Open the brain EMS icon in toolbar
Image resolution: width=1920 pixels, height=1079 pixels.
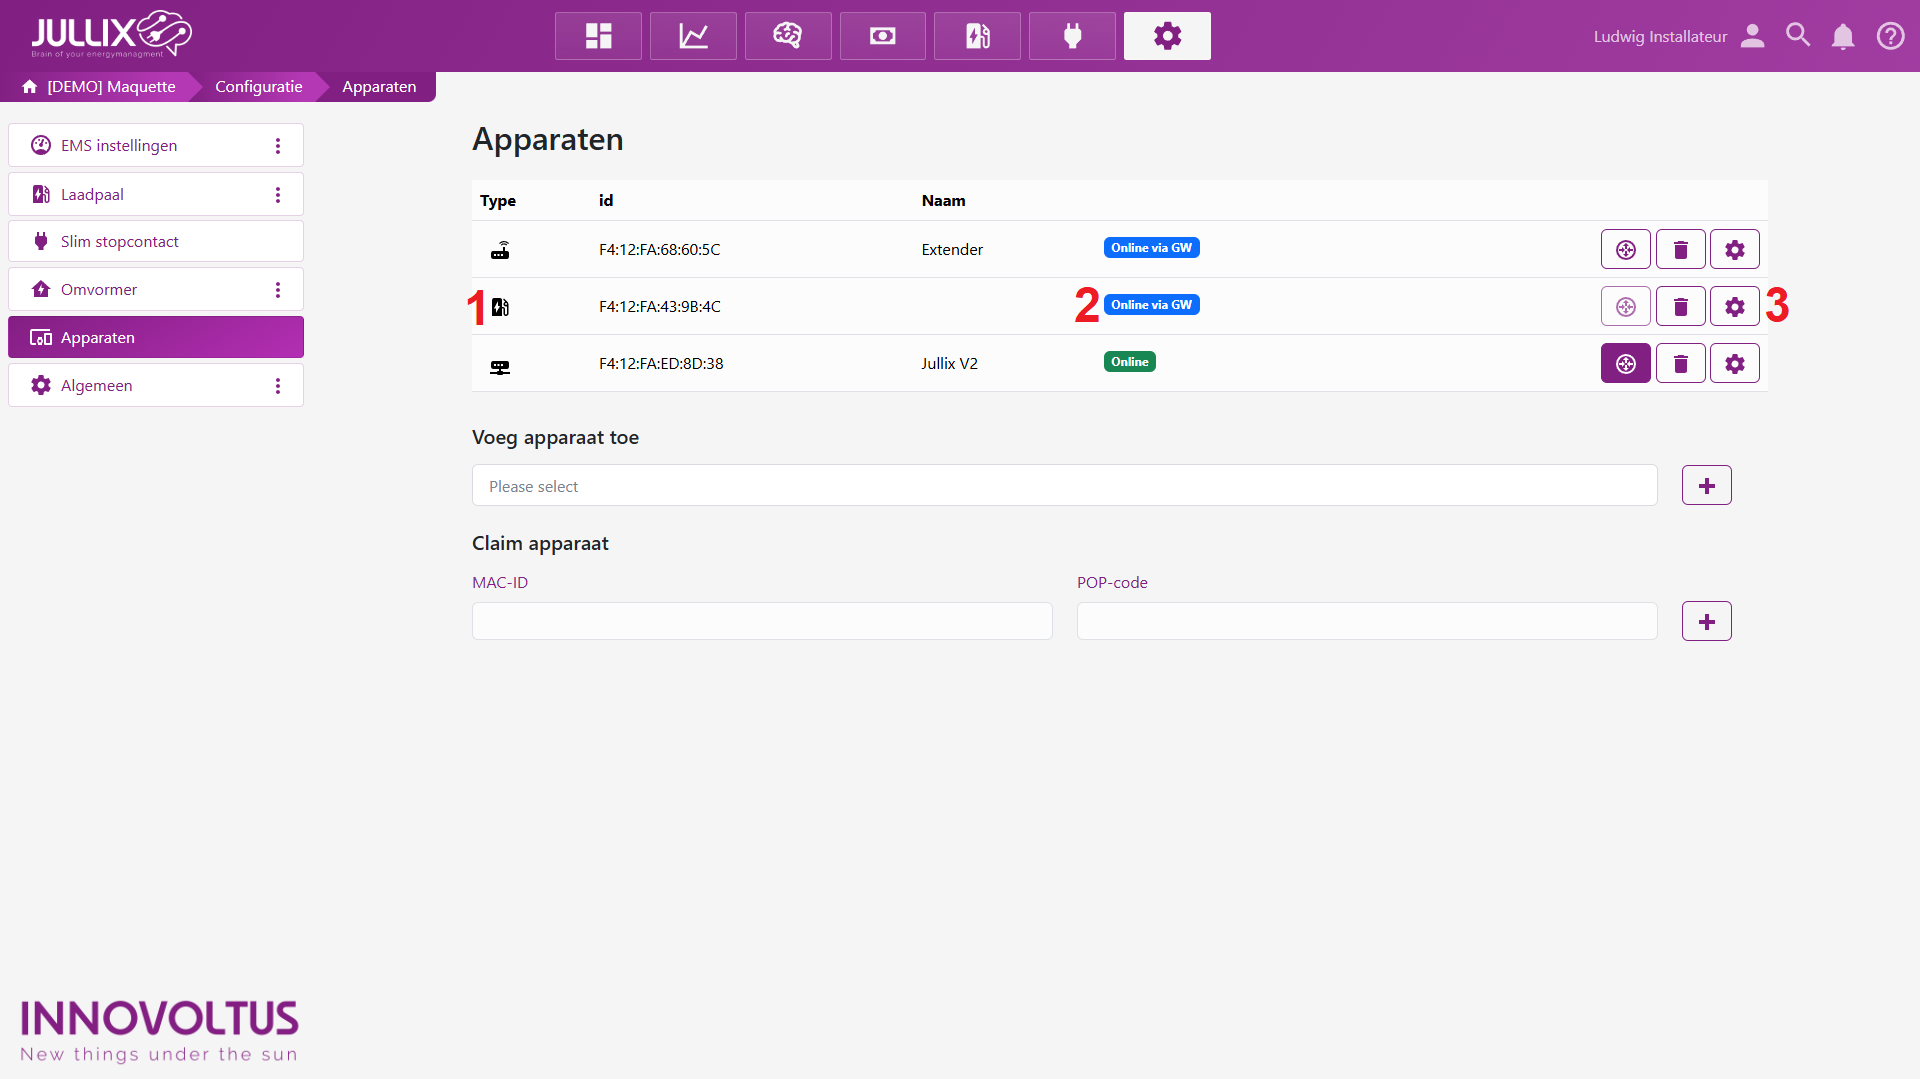coord(788,36)
